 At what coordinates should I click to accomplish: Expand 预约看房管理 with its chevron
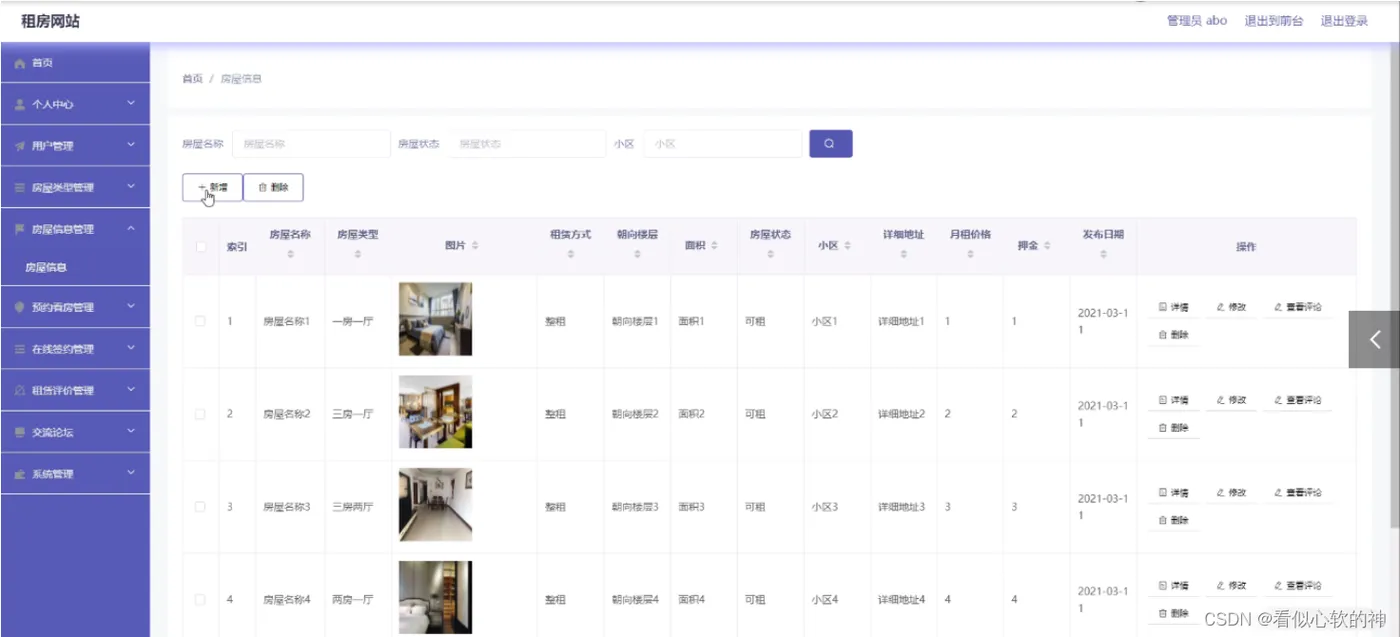point(131,306)
